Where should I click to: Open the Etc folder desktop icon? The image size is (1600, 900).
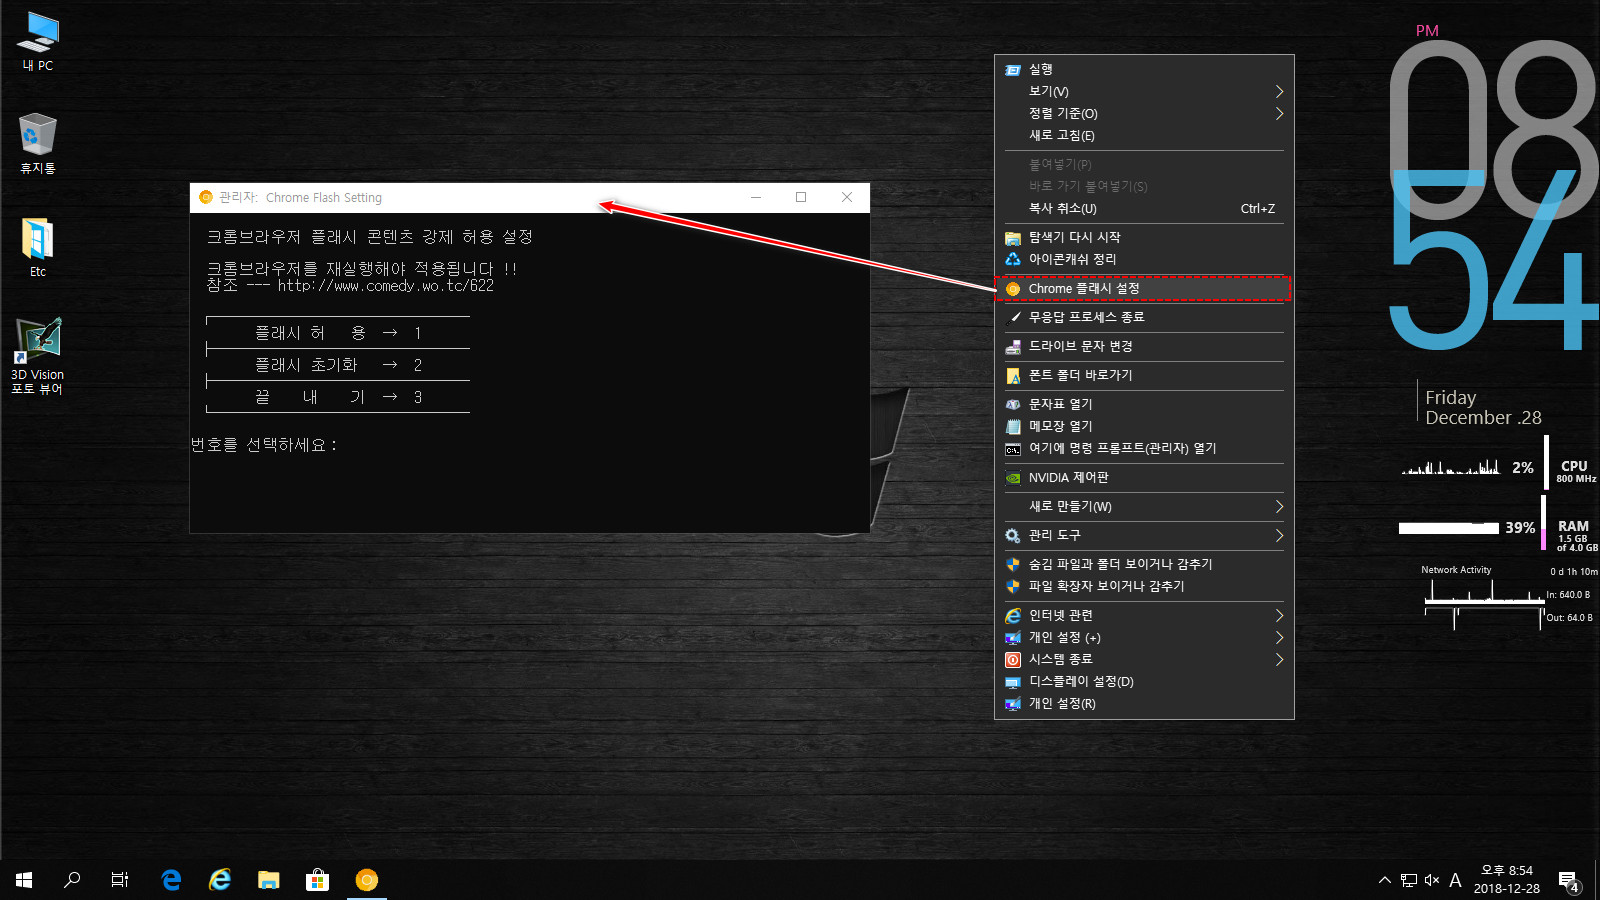click(x=38, y=248)
